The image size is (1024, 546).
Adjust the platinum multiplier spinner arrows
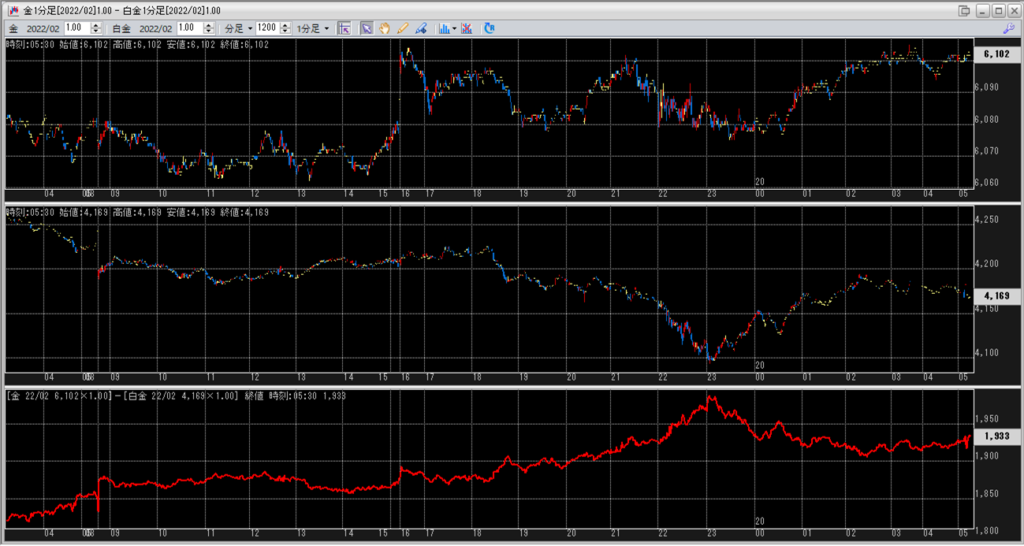point(207,28)
